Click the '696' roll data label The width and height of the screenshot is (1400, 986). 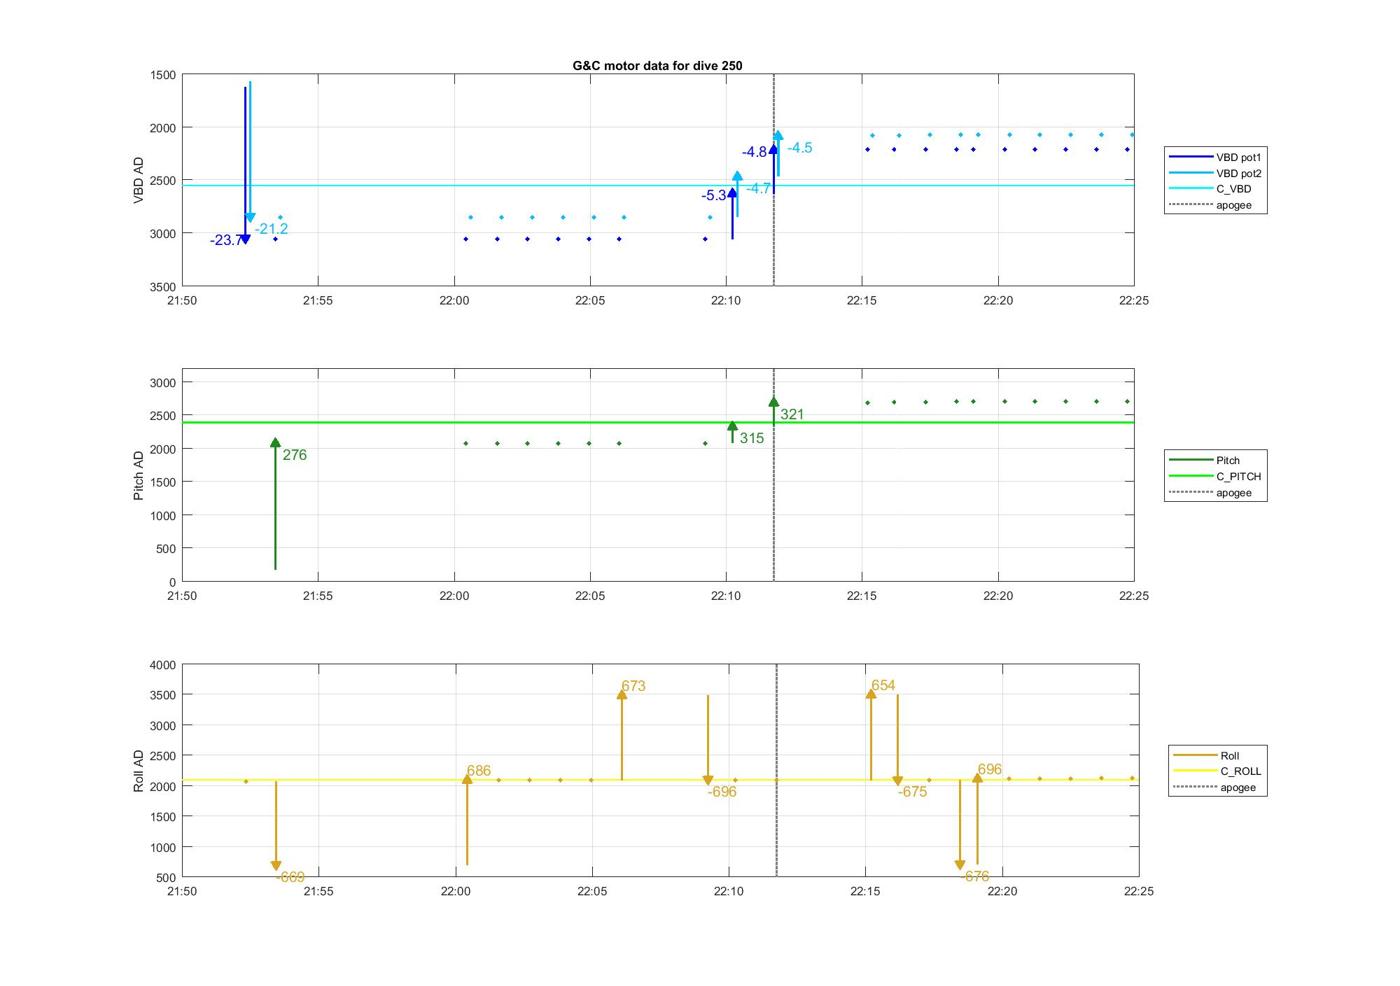tap(990, 770)
